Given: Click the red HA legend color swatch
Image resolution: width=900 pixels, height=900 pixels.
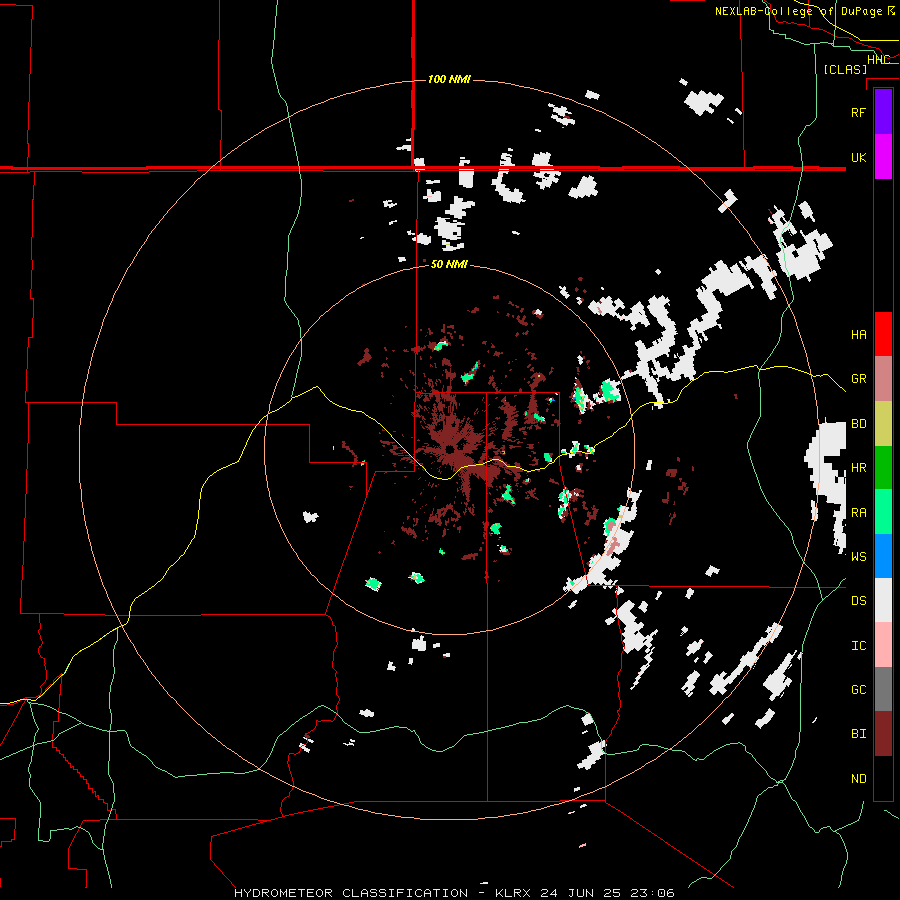Looking at the screenshot, I should (x=883, y=334).
